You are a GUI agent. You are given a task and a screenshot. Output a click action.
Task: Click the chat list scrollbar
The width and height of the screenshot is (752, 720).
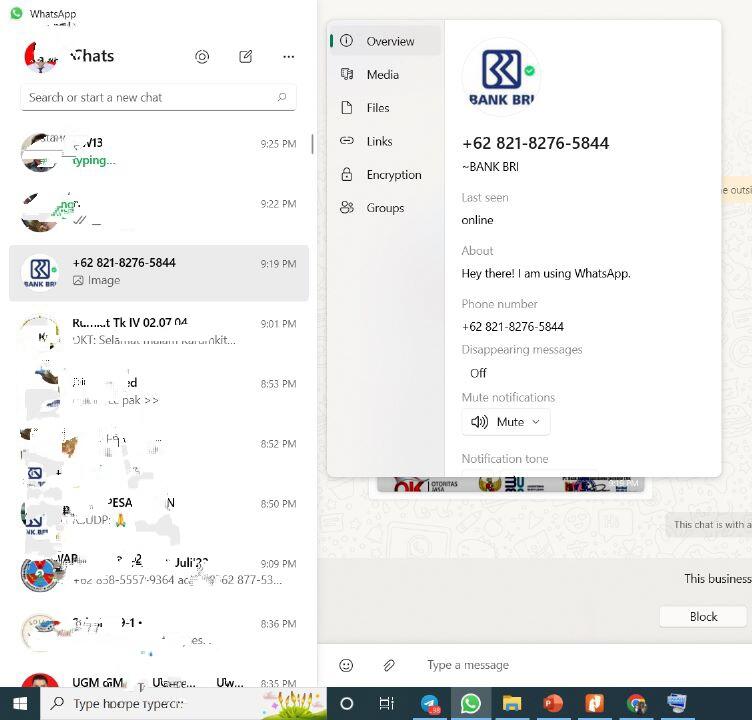(x=313, y=144)
